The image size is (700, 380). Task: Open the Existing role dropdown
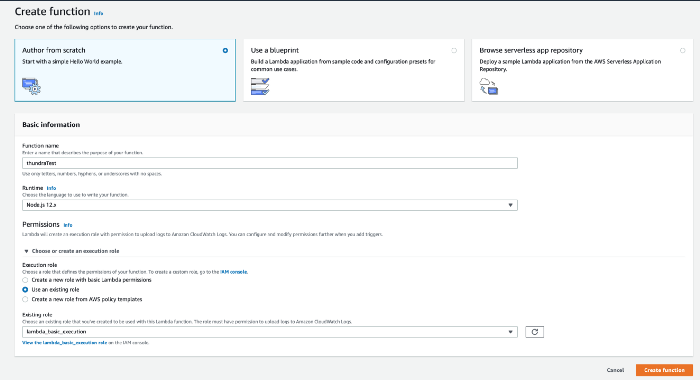click(270, 332)
